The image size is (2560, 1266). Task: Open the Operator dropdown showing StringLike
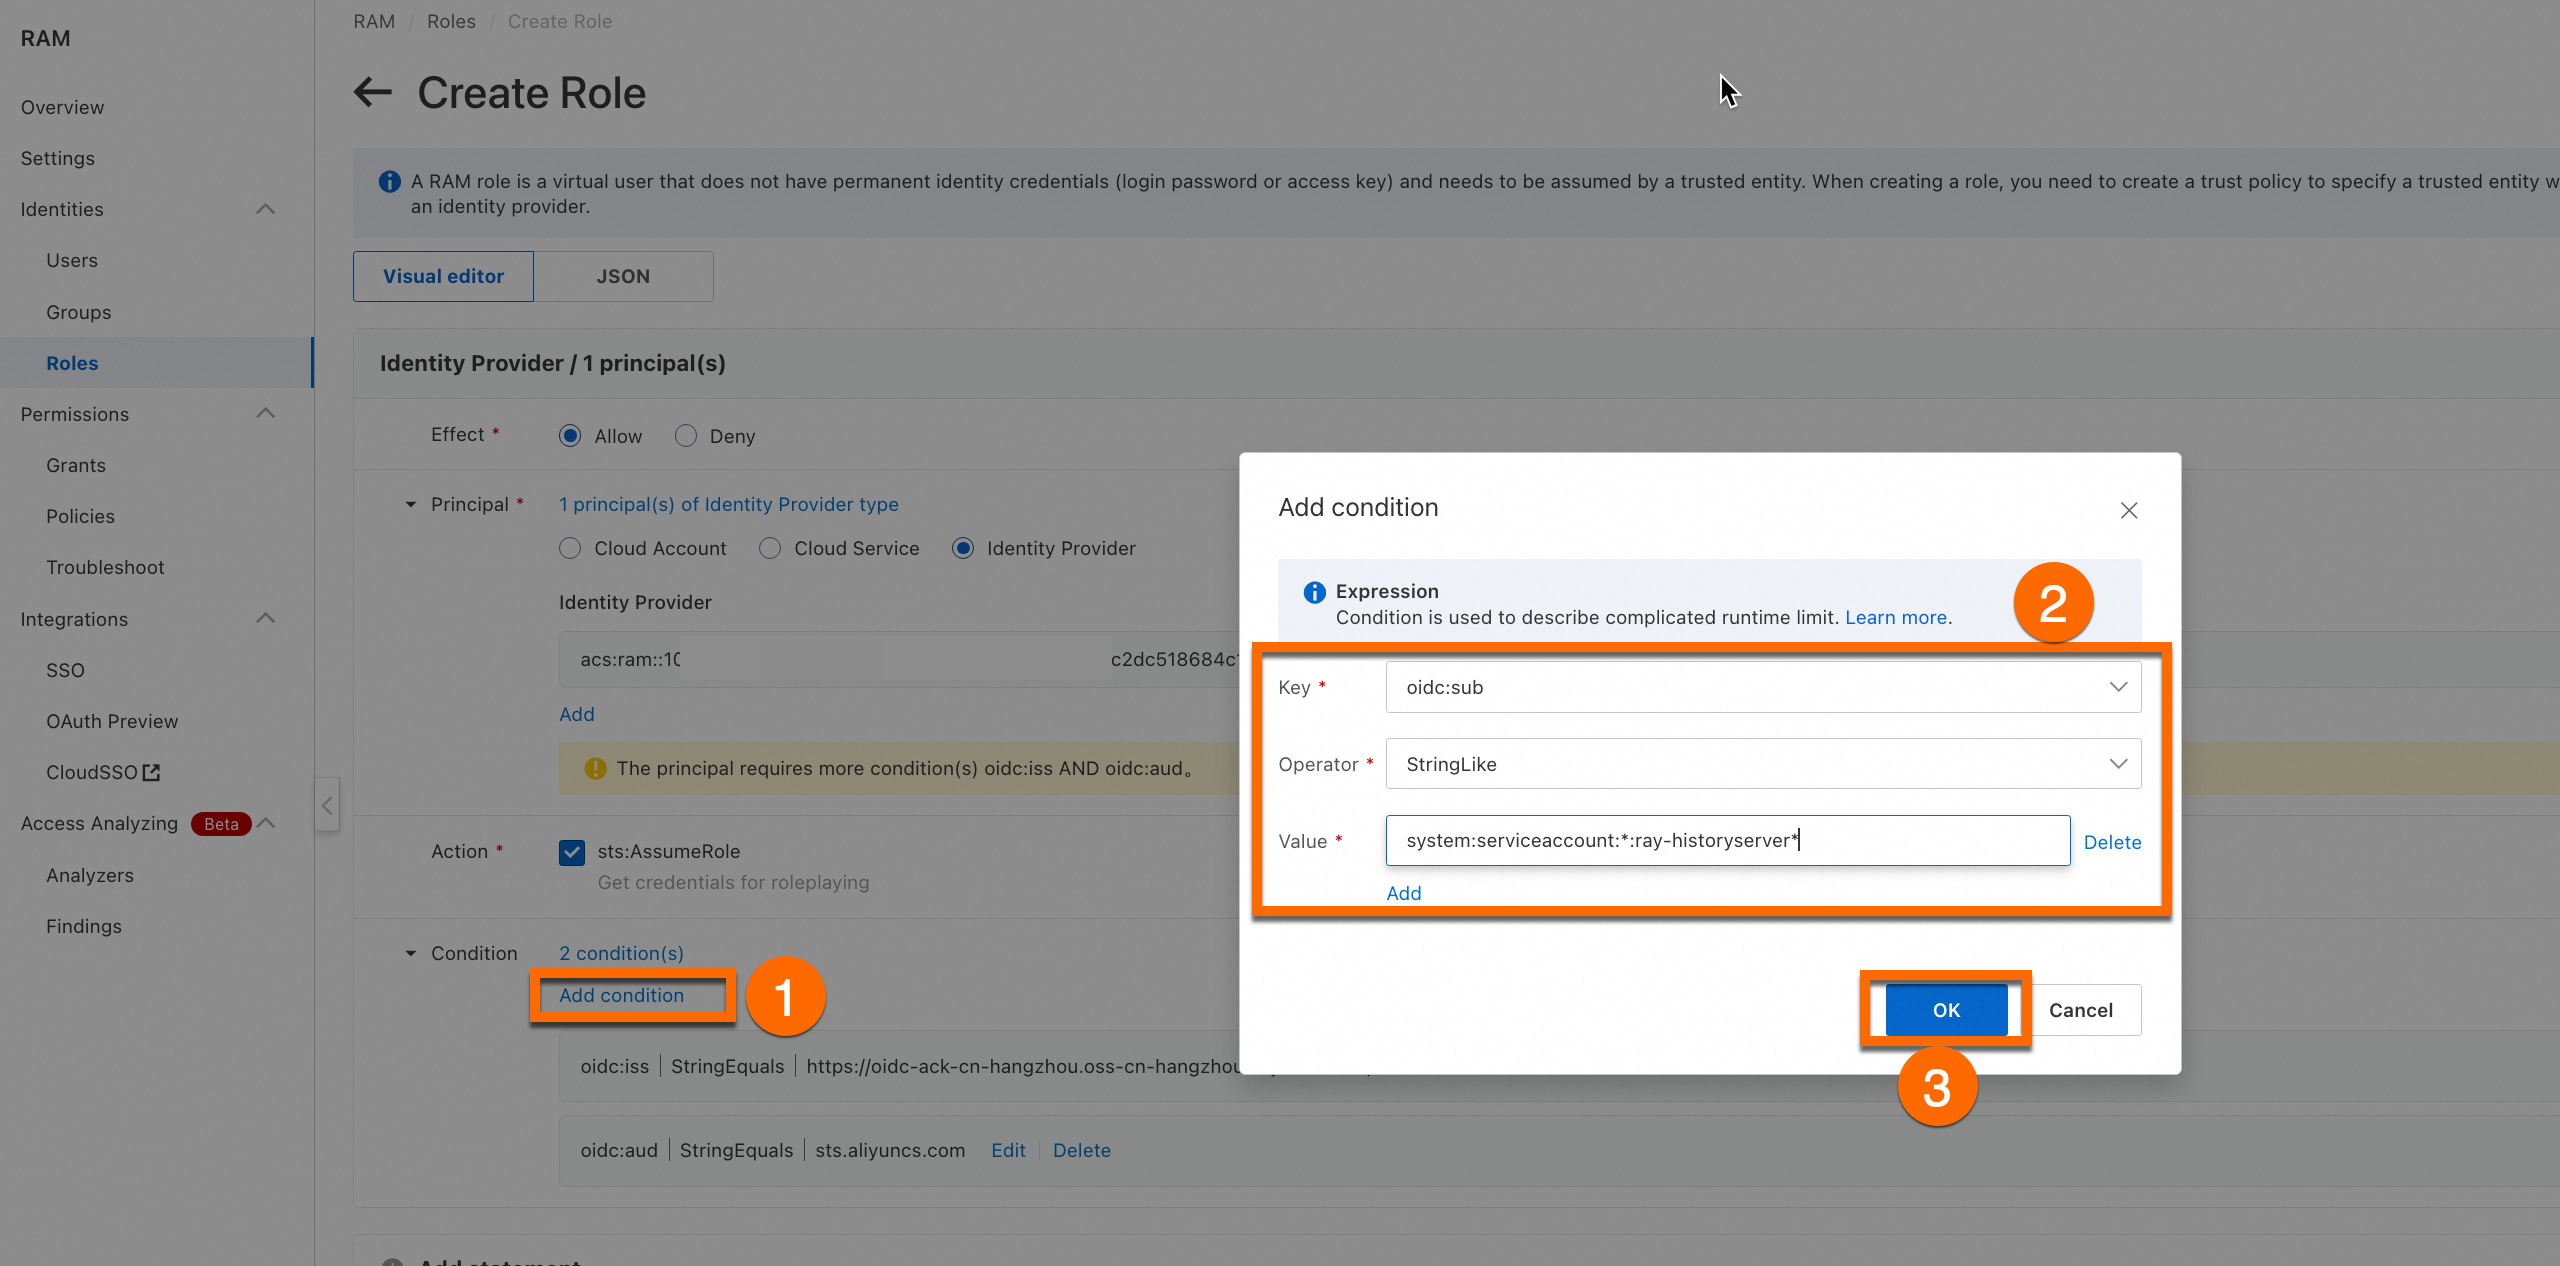click(x=1762, y=764)
